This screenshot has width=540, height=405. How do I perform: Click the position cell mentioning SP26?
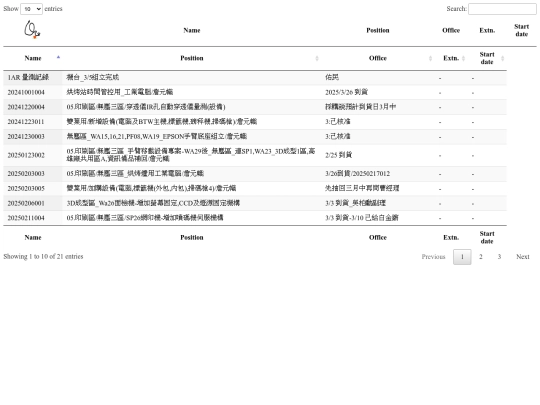coord(192,218)
